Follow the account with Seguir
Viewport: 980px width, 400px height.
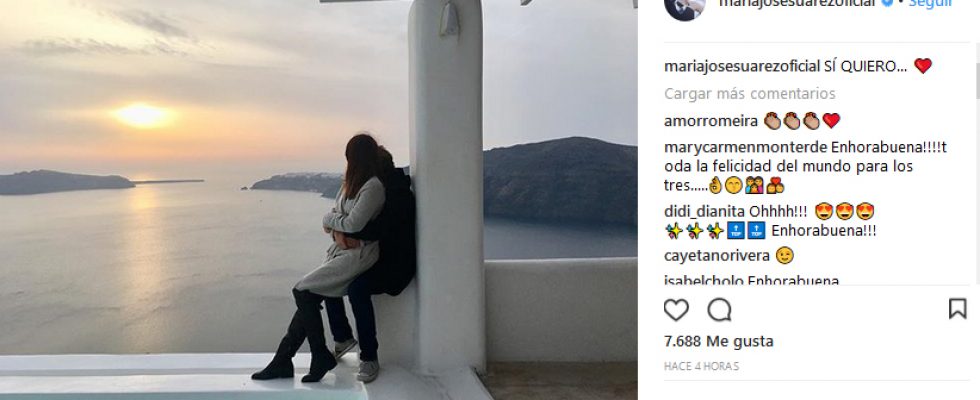pyautogui.click(x=930, y=3)
